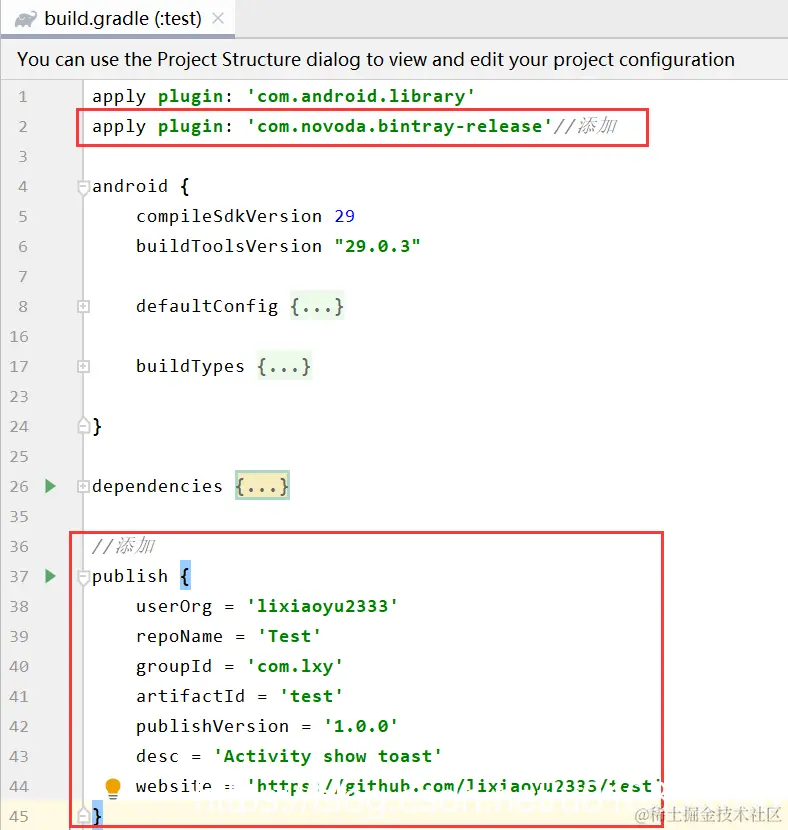Viewport: 788px width, 830px height.
Task: Click the 'publish' keyword on line 37
Action: tap(130, 576)
